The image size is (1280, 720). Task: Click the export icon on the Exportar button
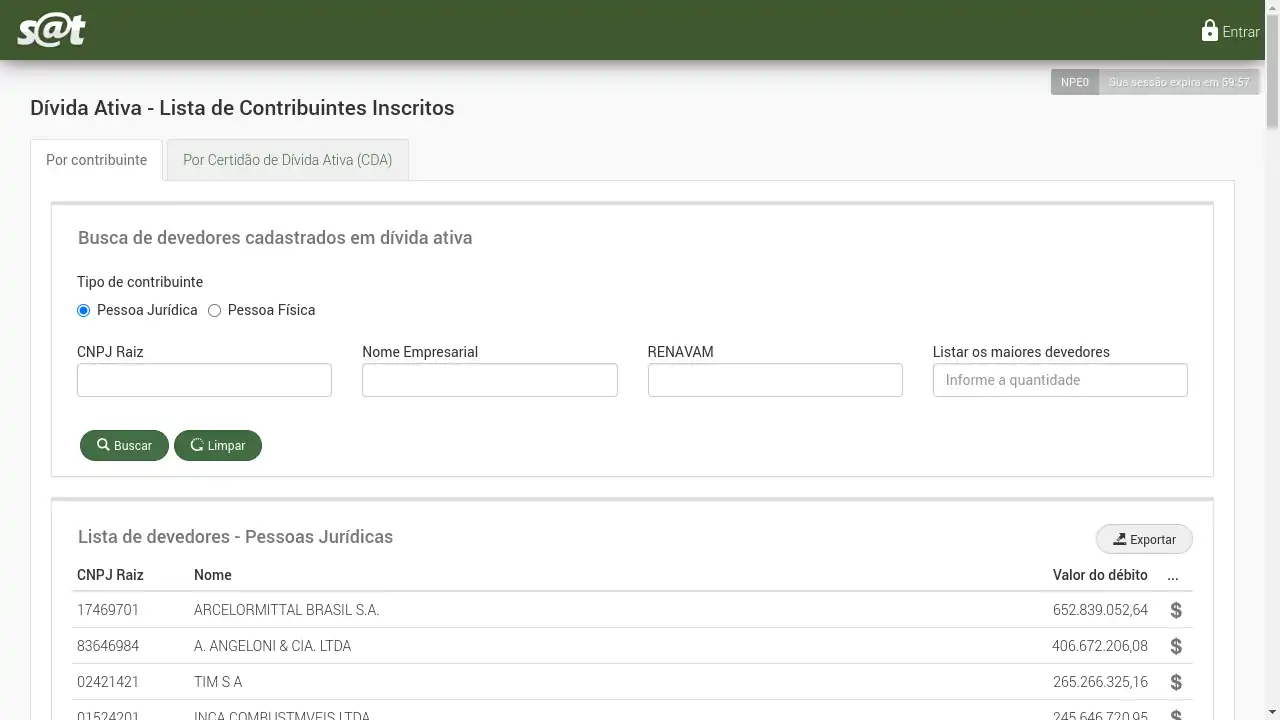pos(1118,539)
